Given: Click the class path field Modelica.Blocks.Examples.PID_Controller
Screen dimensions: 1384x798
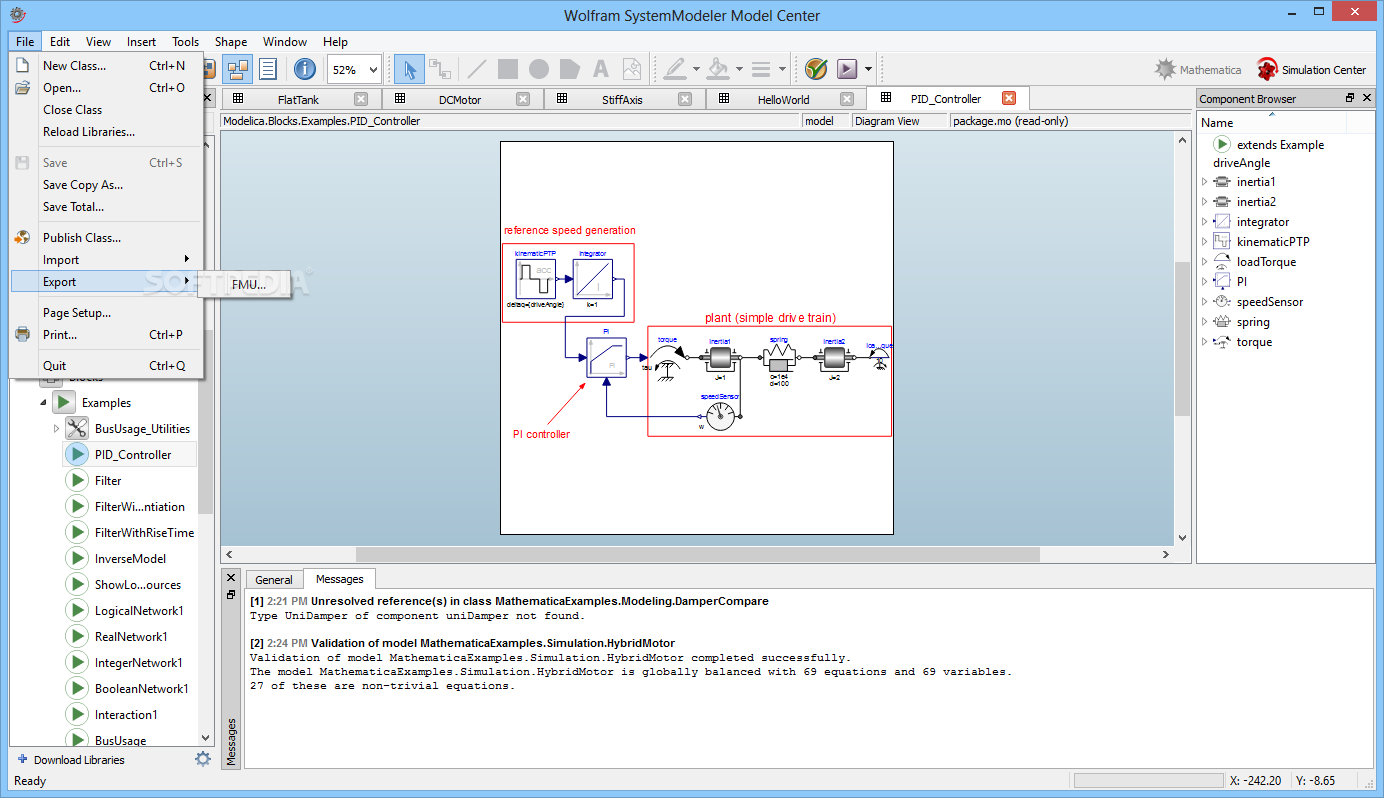Looking at the screenshot, I should [x=510, y=121].
